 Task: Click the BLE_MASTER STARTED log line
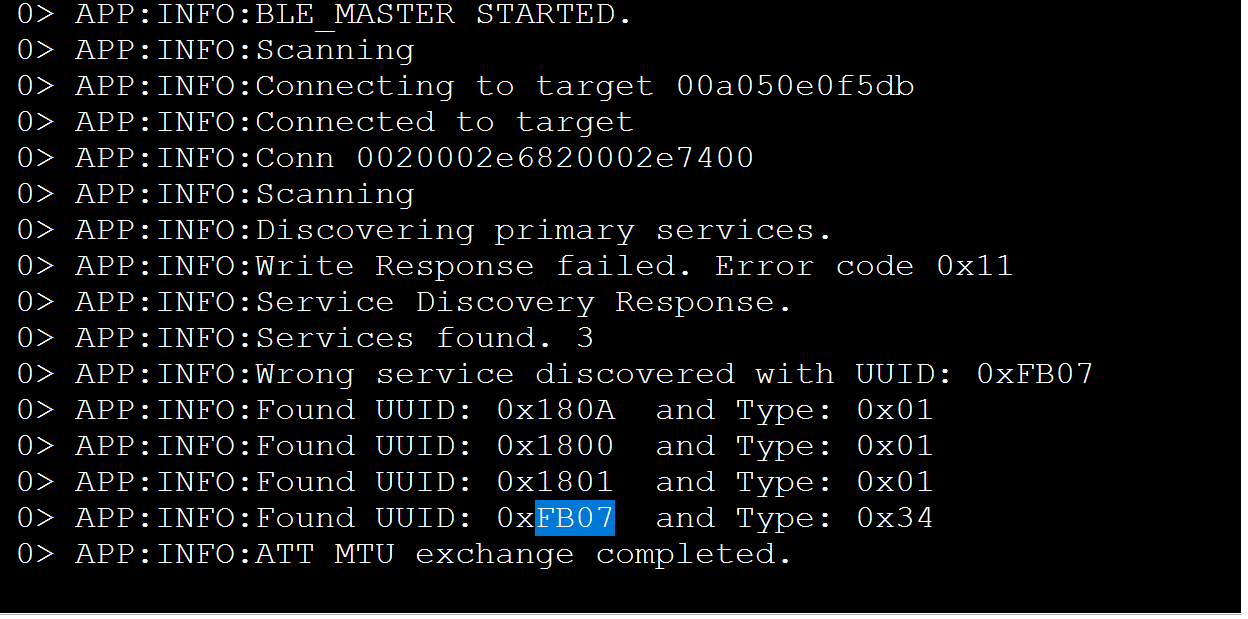[324, 15]
